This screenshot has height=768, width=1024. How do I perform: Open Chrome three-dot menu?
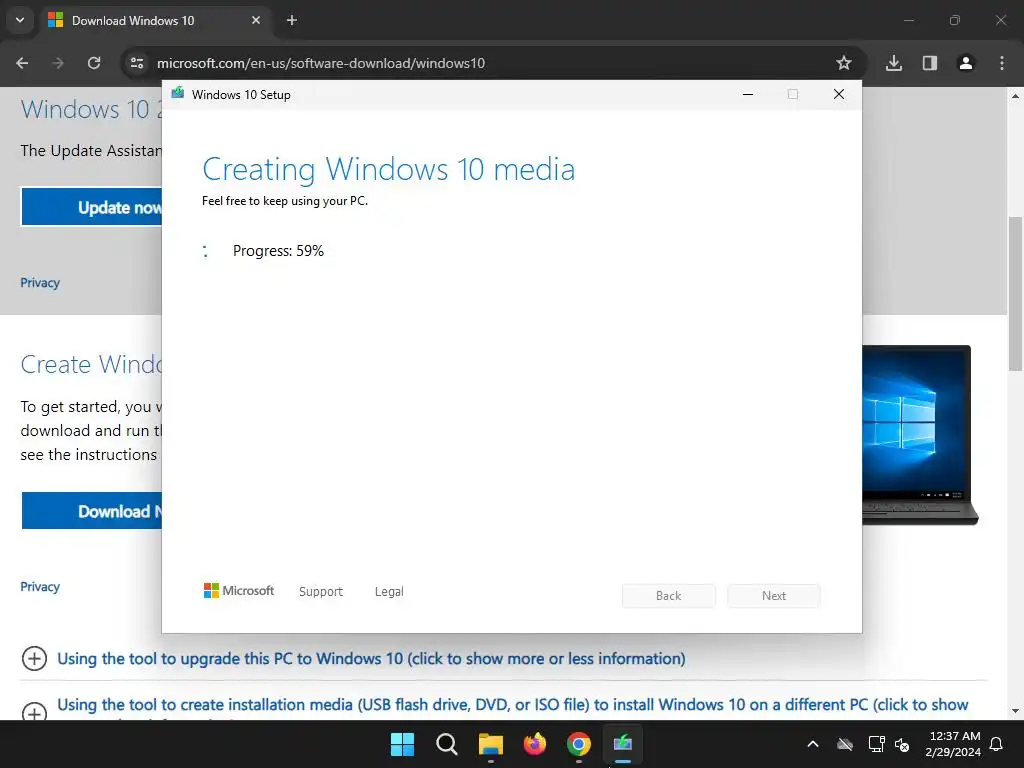[1002, 63]
